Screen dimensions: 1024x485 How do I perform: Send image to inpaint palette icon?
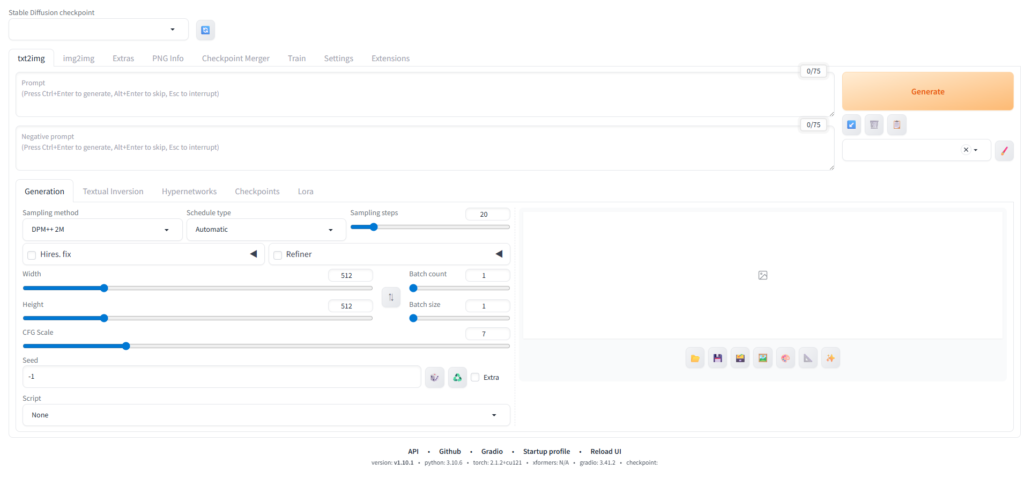coord(786,359)
